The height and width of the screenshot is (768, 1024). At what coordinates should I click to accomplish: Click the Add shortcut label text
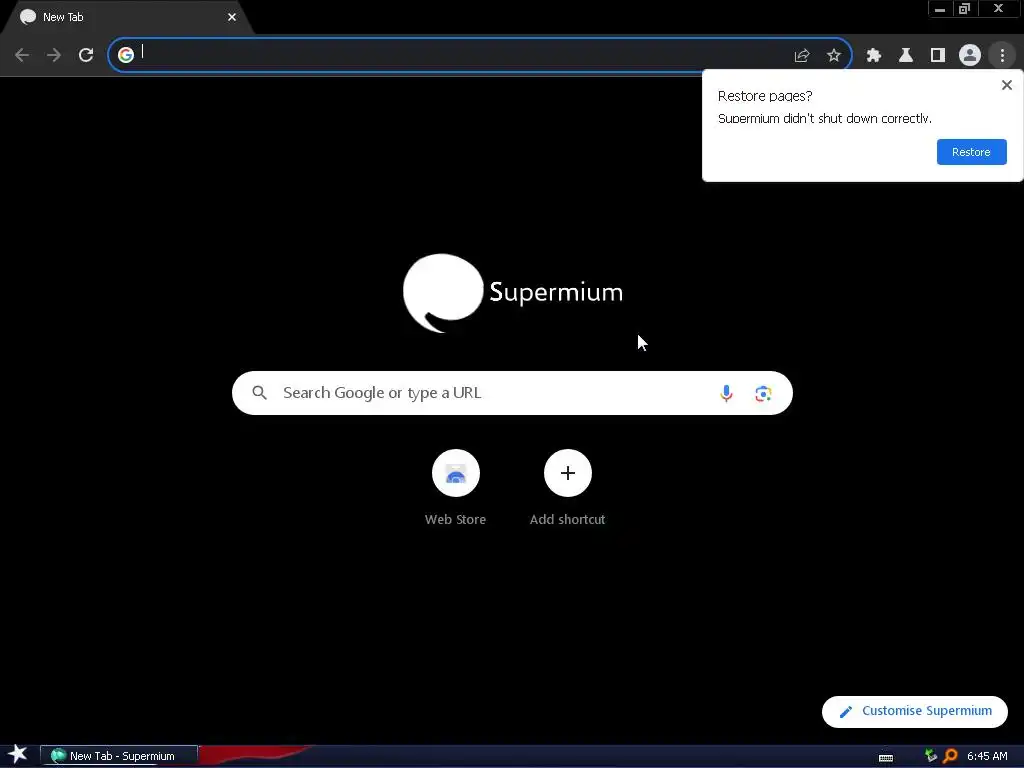[x=568, y=519]
